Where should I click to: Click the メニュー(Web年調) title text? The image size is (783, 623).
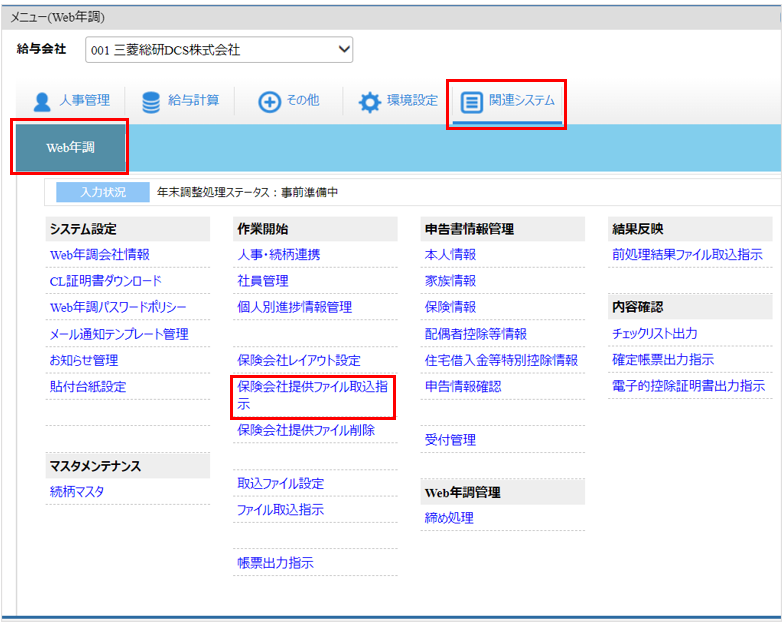(x=58, y=17)
